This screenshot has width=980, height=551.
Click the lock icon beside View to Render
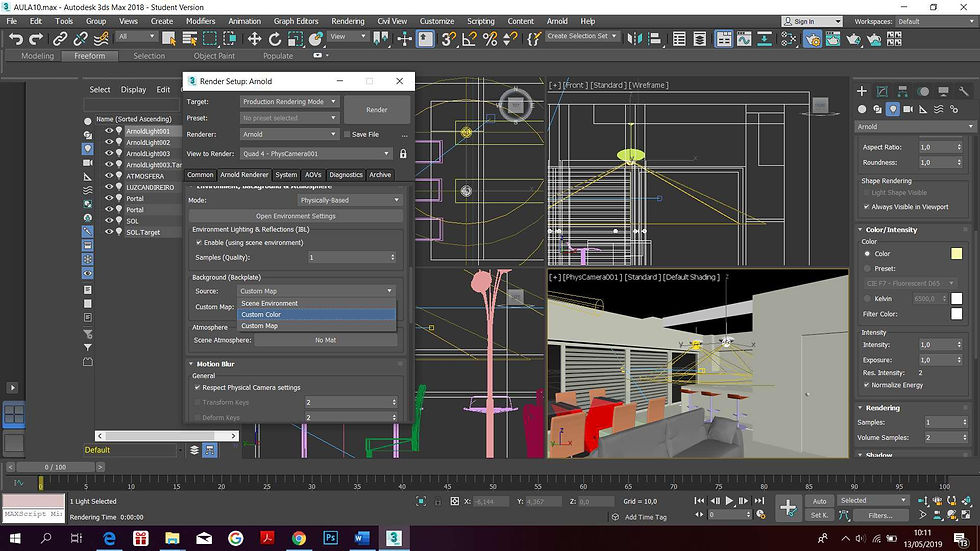[403, 153]
